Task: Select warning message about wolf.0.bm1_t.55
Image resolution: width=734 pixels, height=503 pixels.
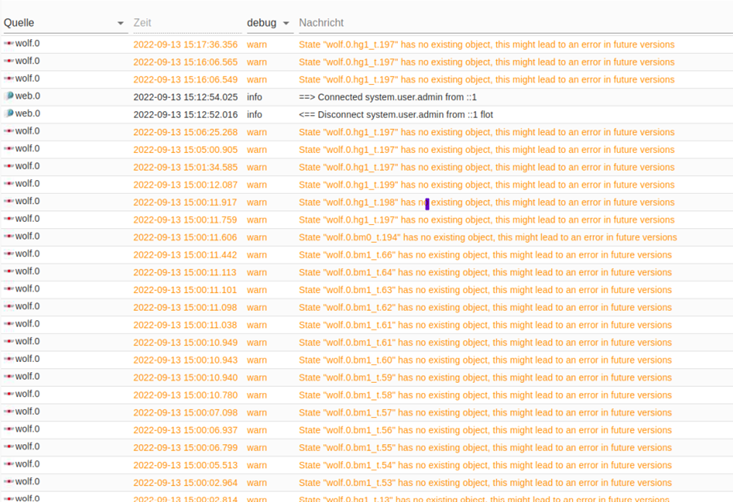Action: tap(485, 448)
